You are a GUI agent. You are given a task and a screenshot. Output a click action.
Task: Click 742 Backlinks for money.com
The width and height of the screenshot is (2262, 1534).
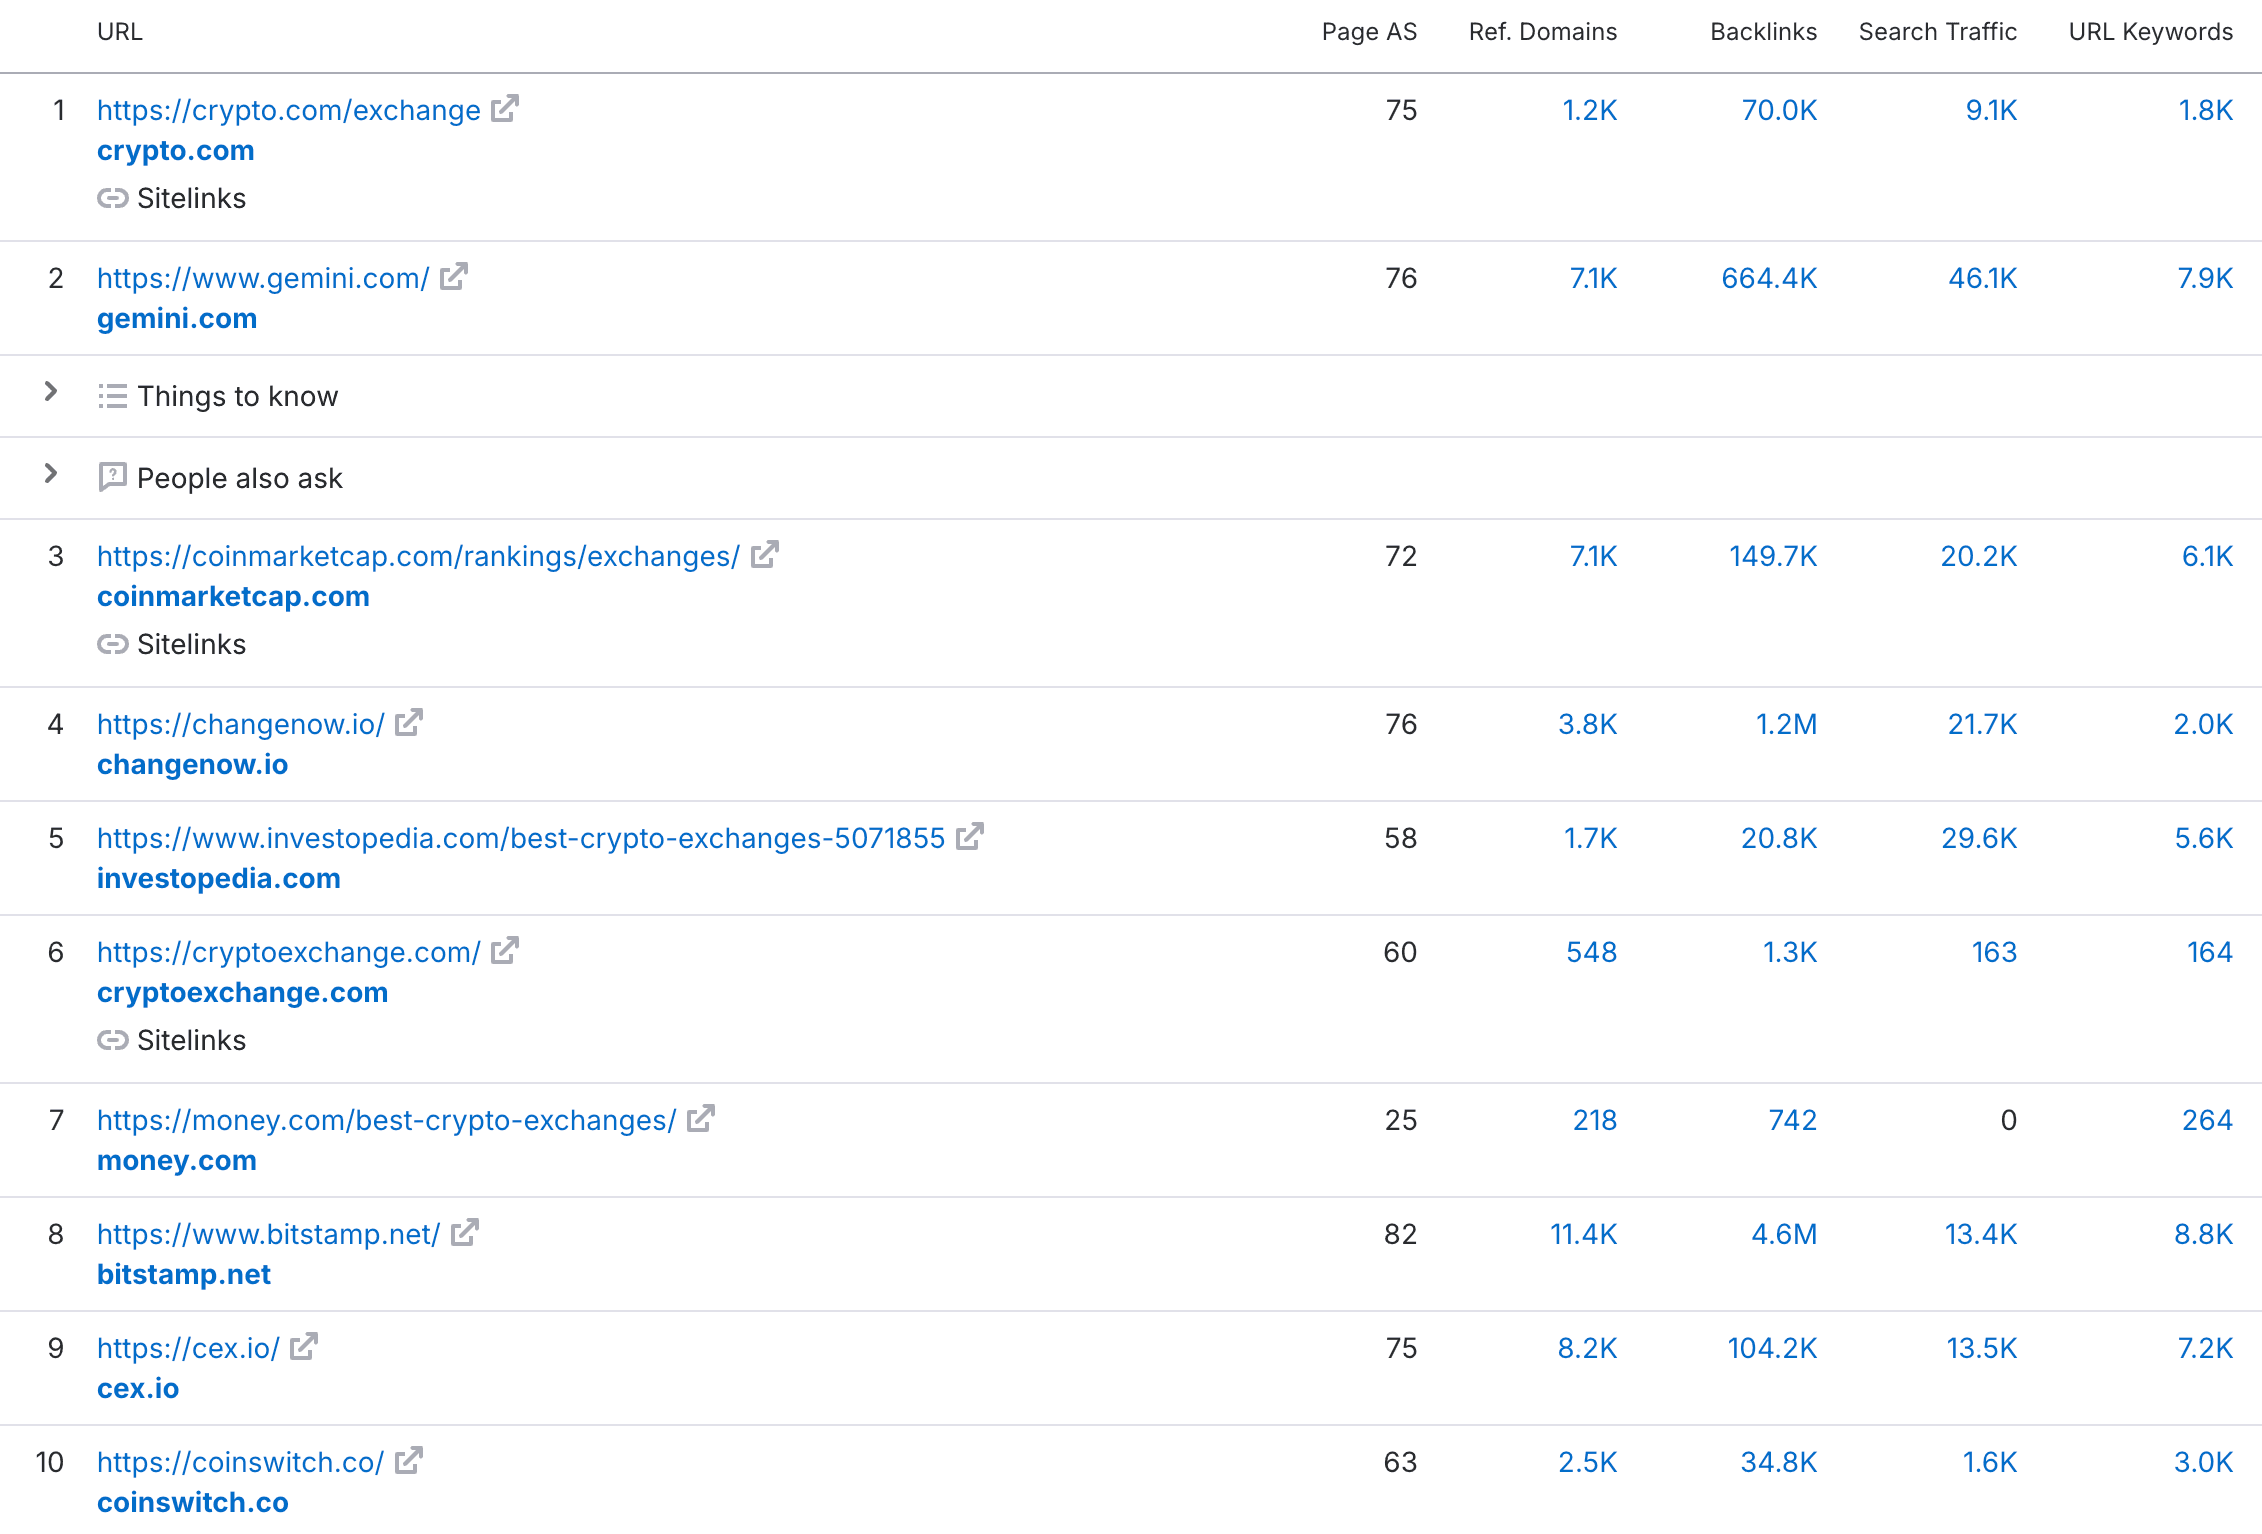click(x=1793, y=1120)
